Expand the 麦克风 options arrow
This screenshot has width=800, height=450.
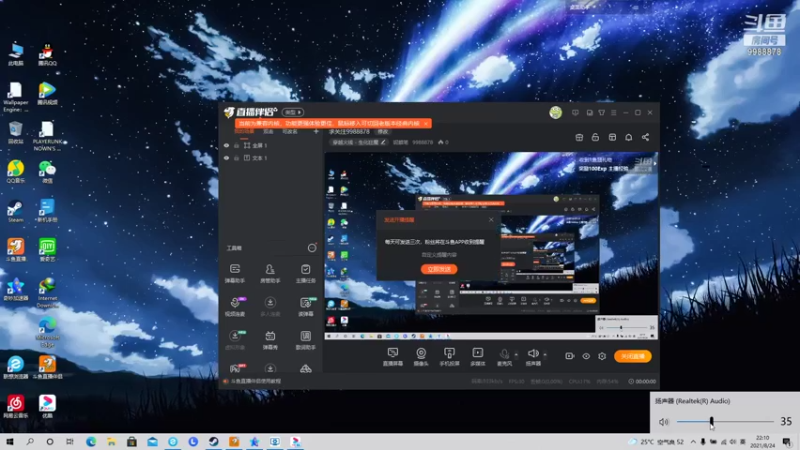point(516,354)
